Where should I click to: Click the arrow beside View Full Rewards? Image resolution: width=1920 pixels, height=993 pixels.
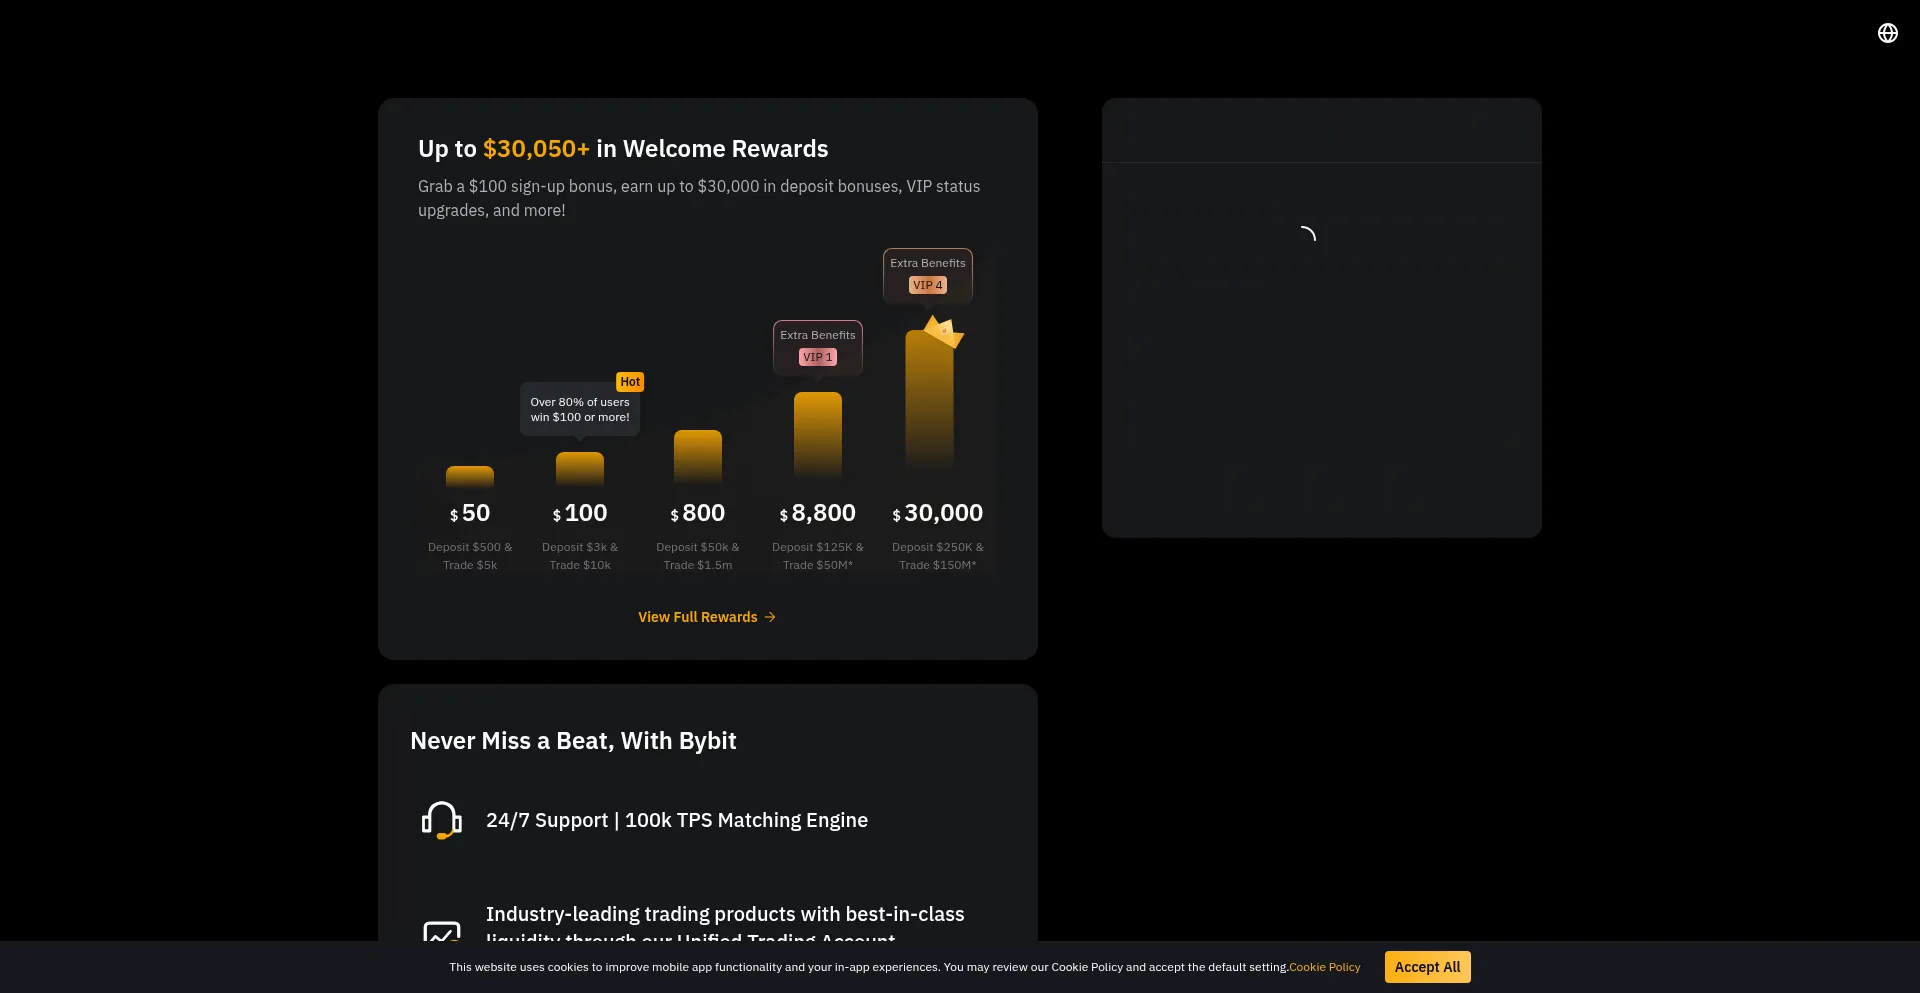coord(770,617)
